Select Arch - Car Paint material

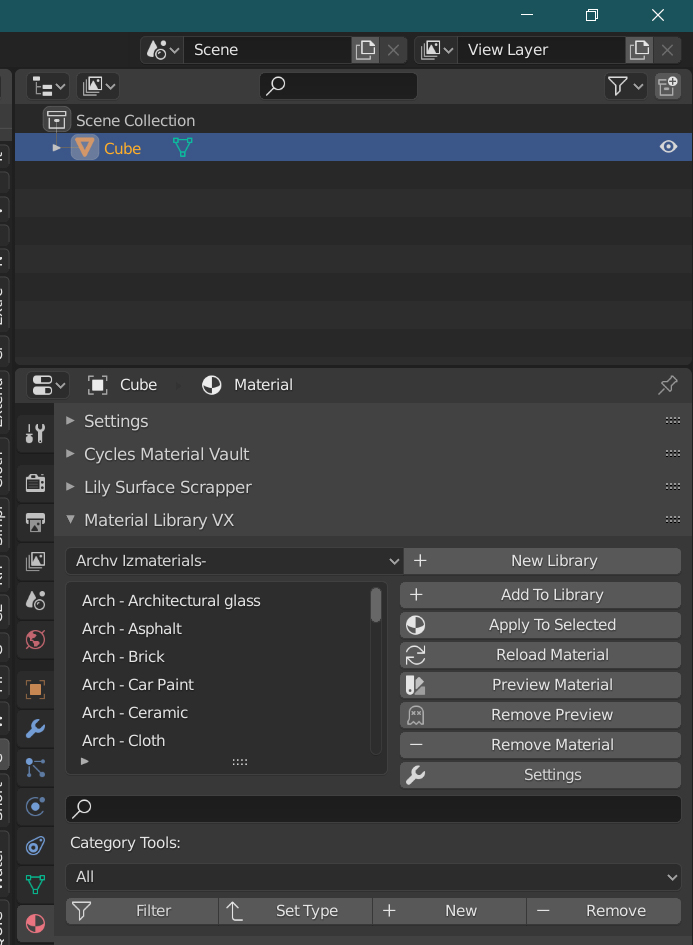click(138, 685)
